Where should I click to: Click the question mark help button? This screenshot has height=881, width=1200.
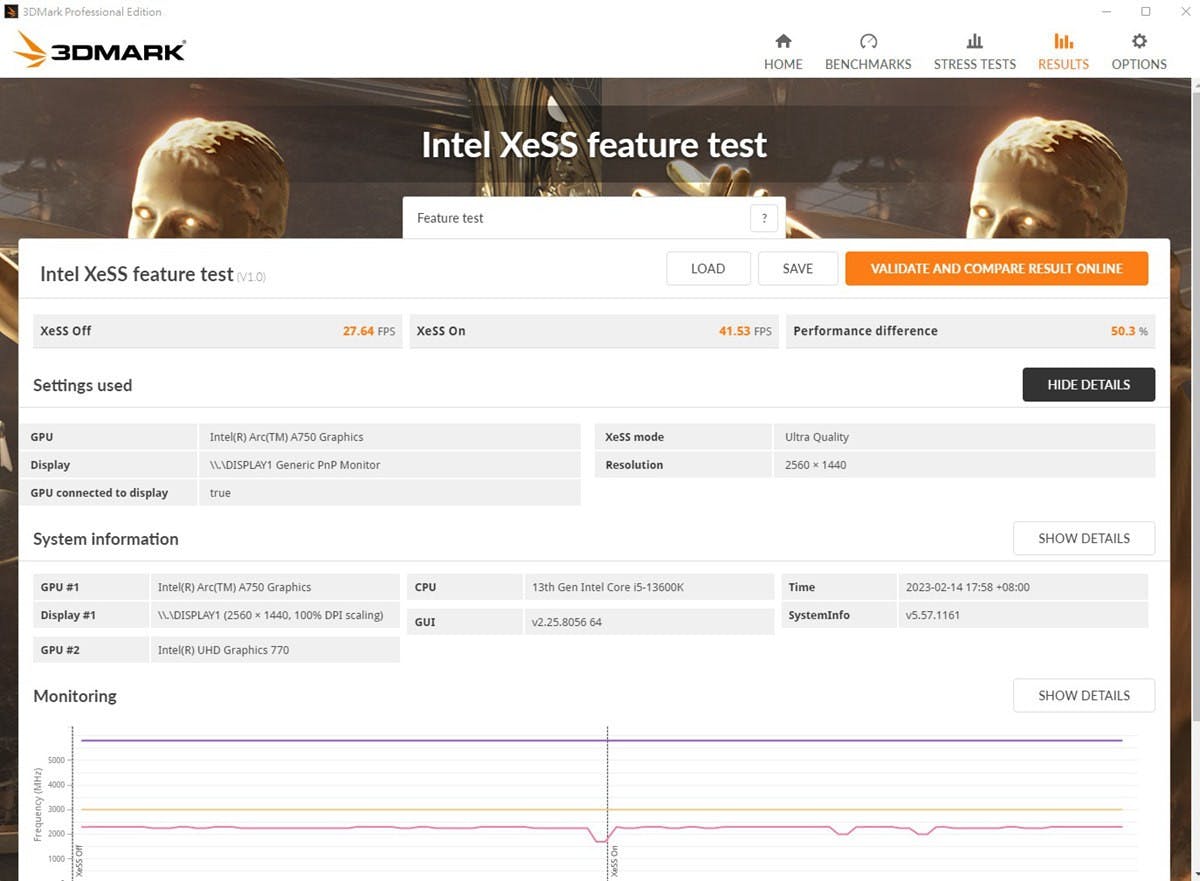(x=764, y=218)
